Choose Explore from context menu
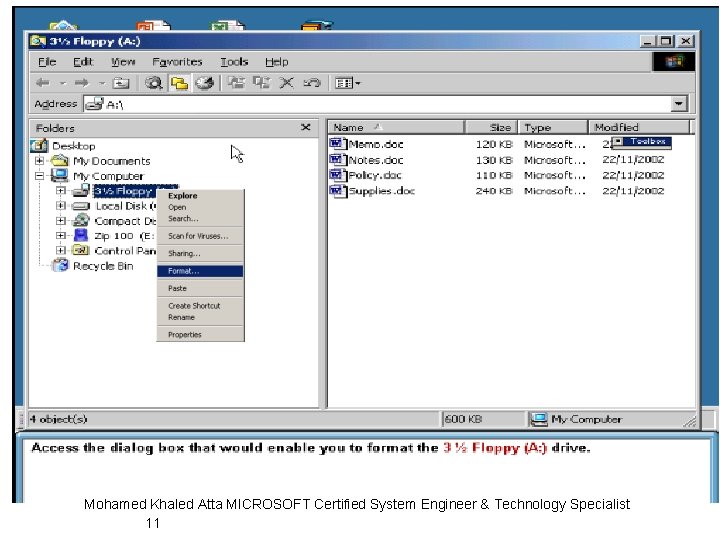This screenshot has height=540, width=720. (200, 196)
